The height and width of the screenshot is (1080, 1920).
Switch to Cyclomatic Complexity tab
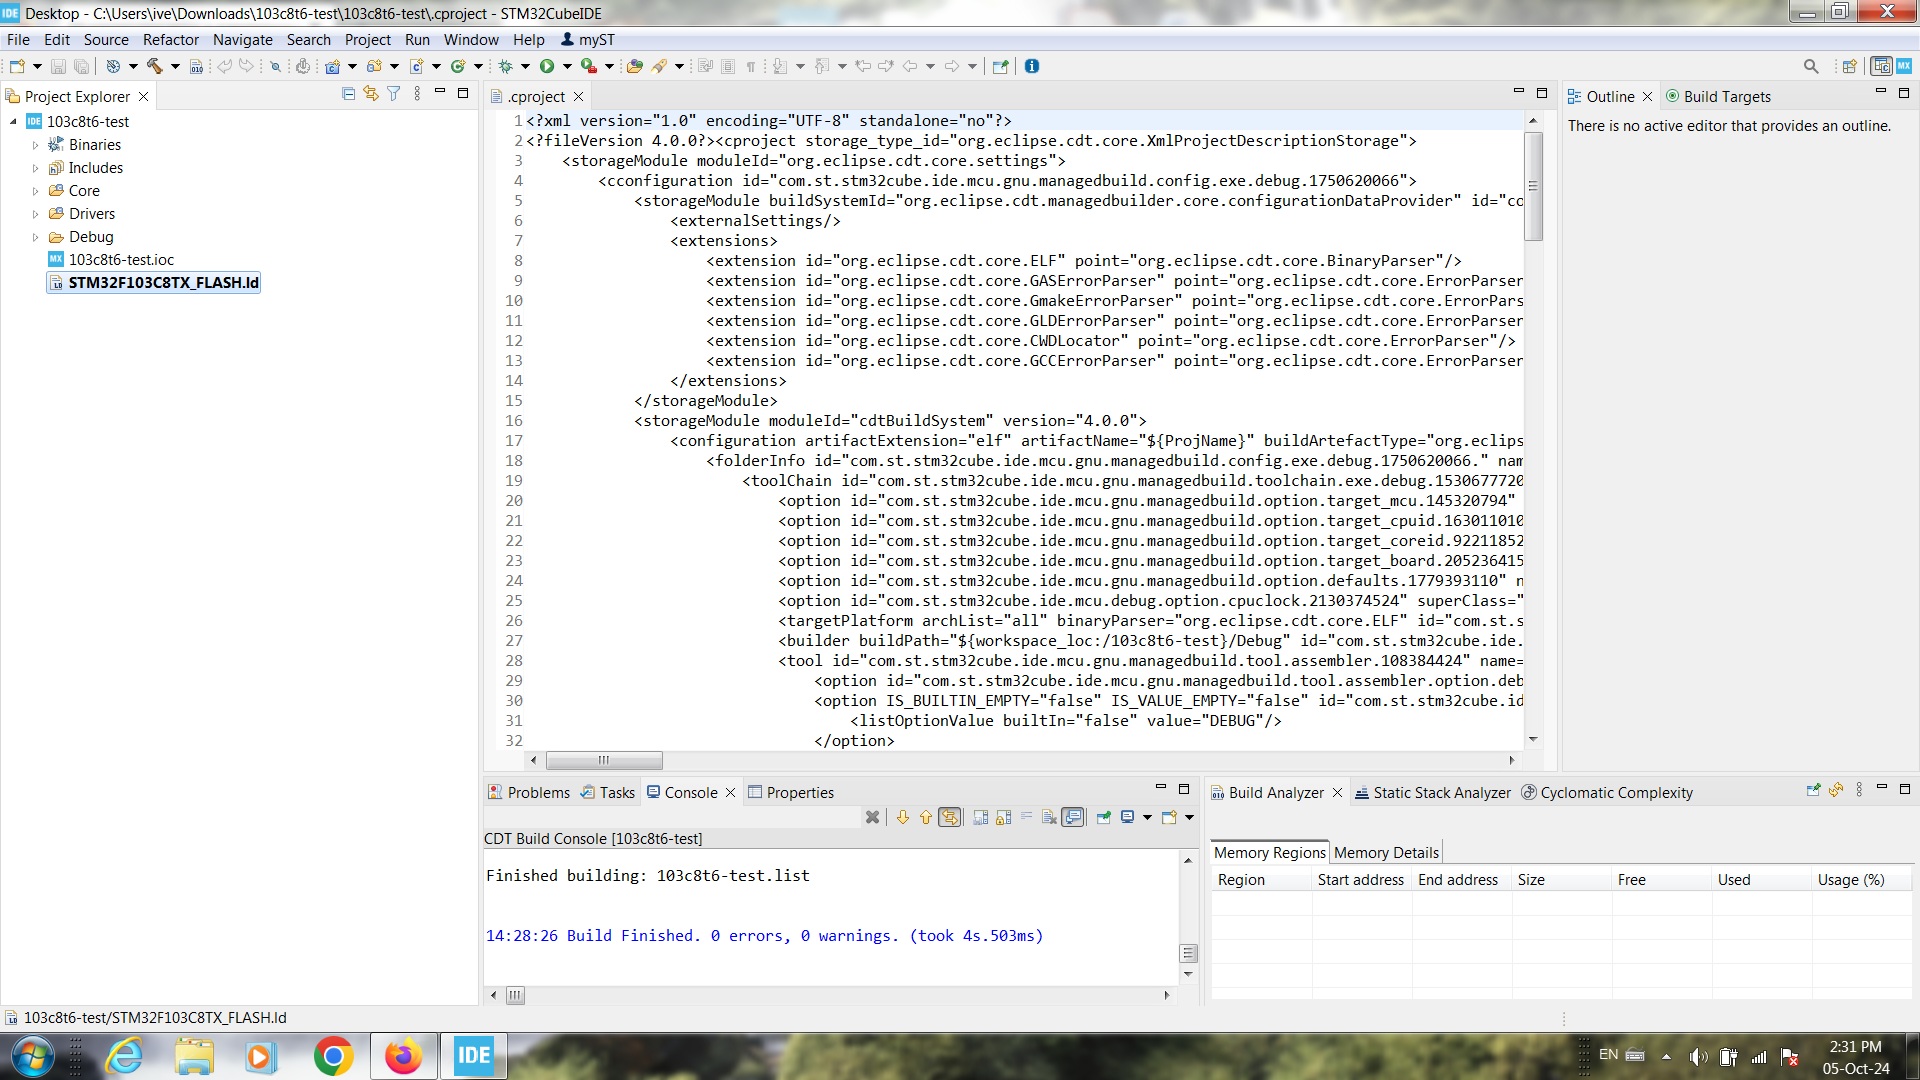click(1607, 793)
